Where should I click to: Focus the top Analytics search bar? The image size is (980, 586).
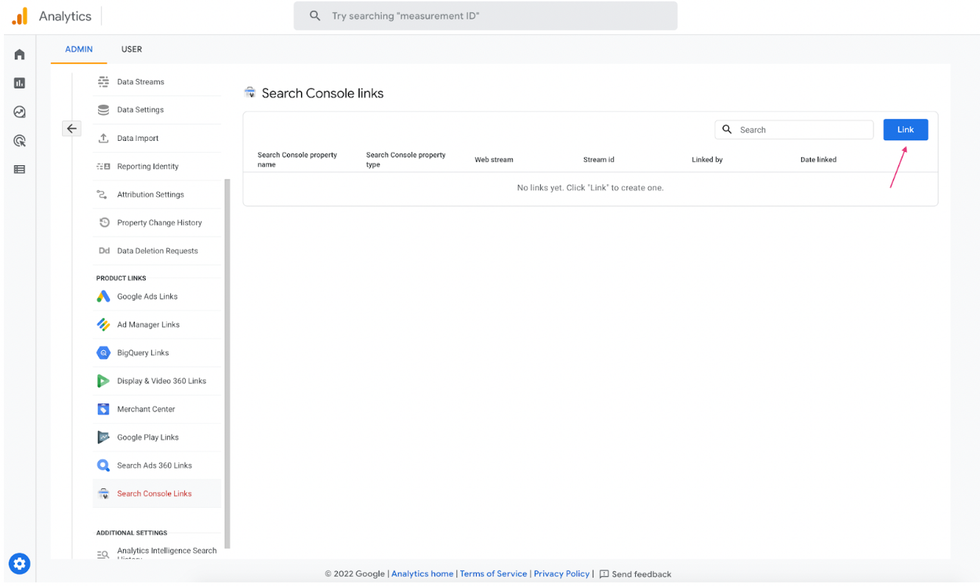pos(485,16)
